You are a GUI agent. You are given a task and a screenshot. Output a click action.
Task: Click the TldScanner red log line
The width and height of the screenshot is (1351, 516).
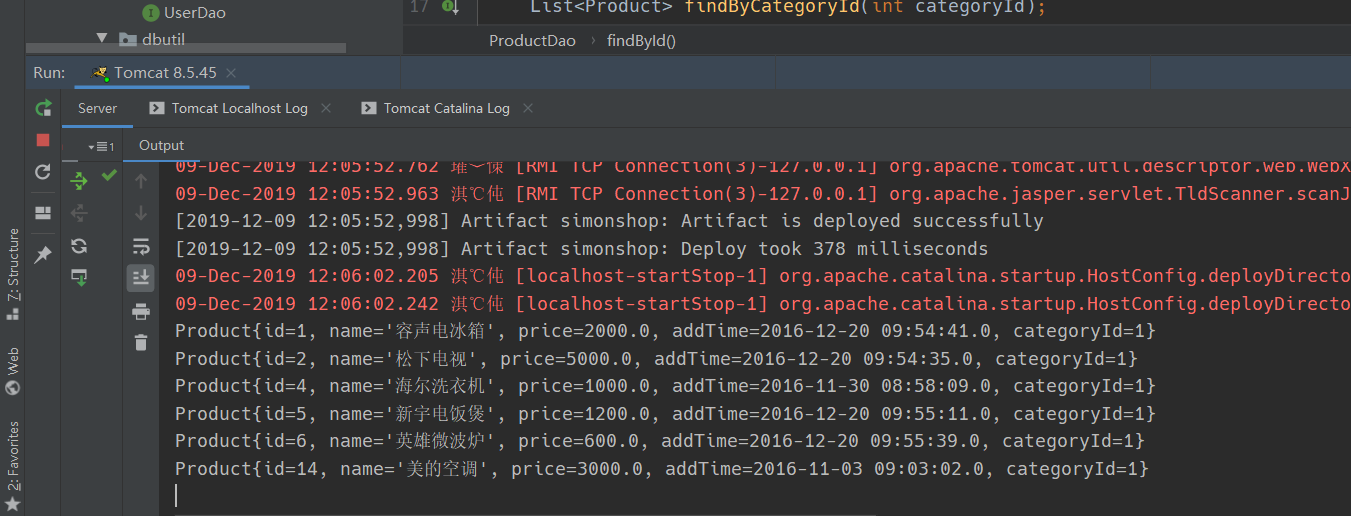762,194
